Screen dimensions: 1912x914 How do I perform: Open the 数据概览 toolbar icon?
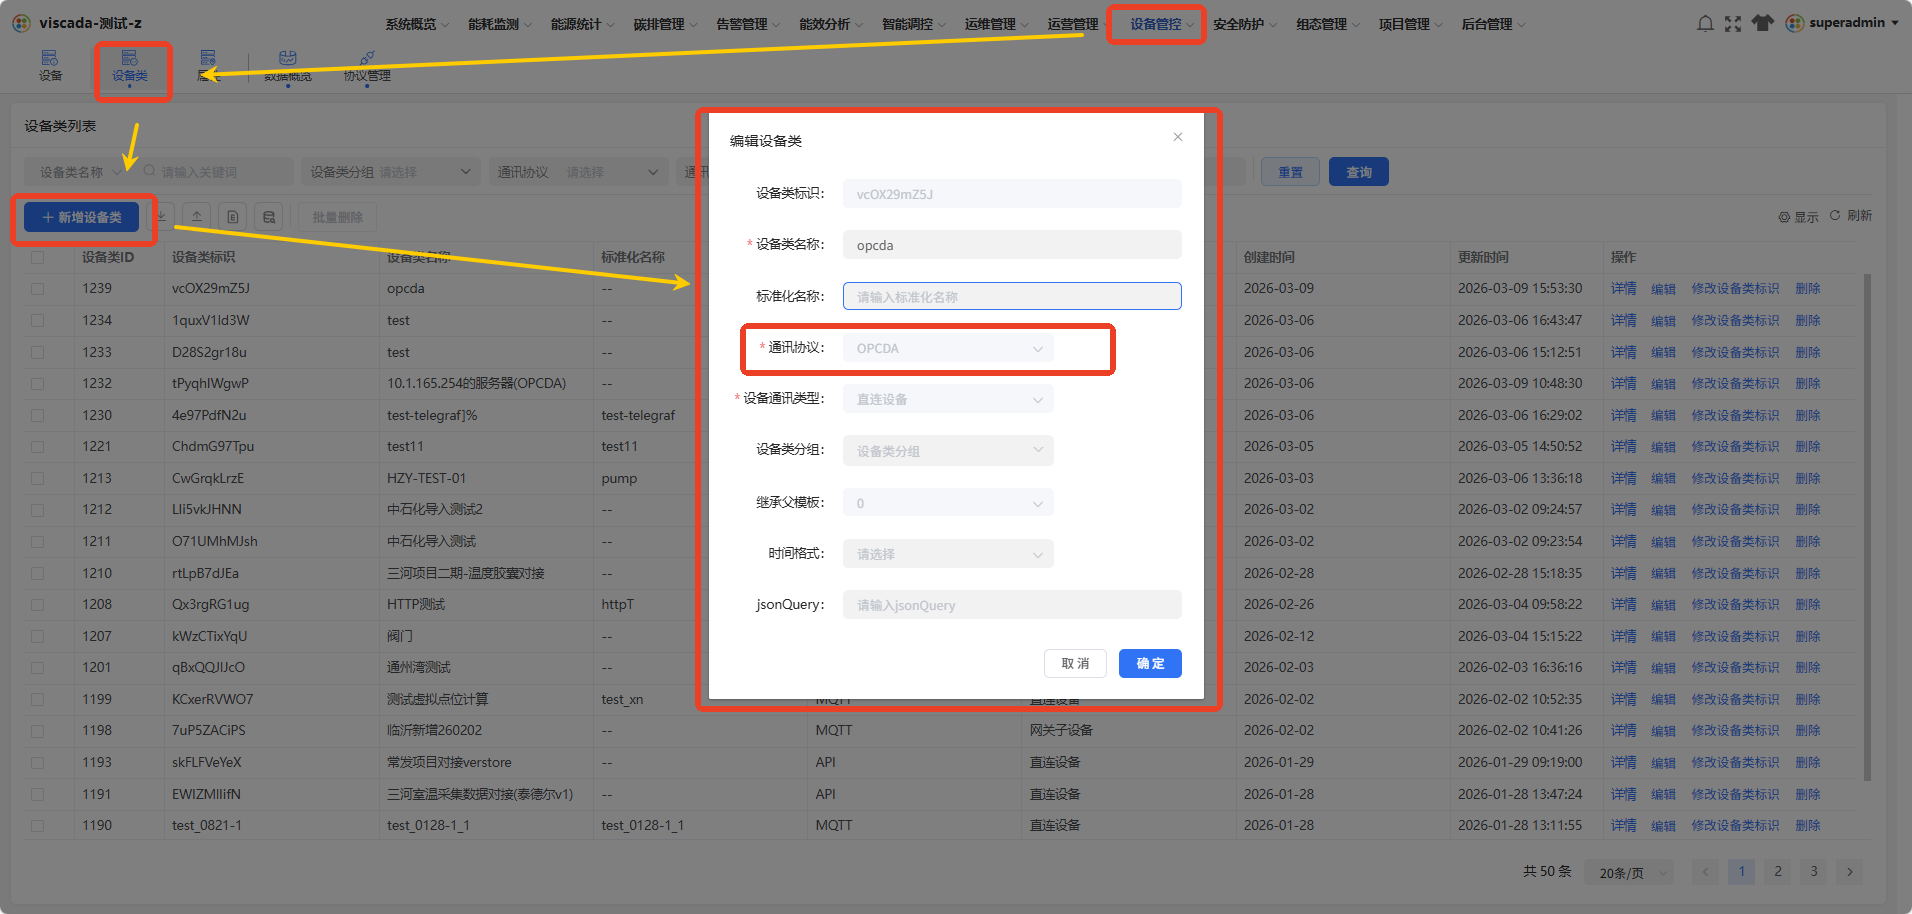pos(288,66)
